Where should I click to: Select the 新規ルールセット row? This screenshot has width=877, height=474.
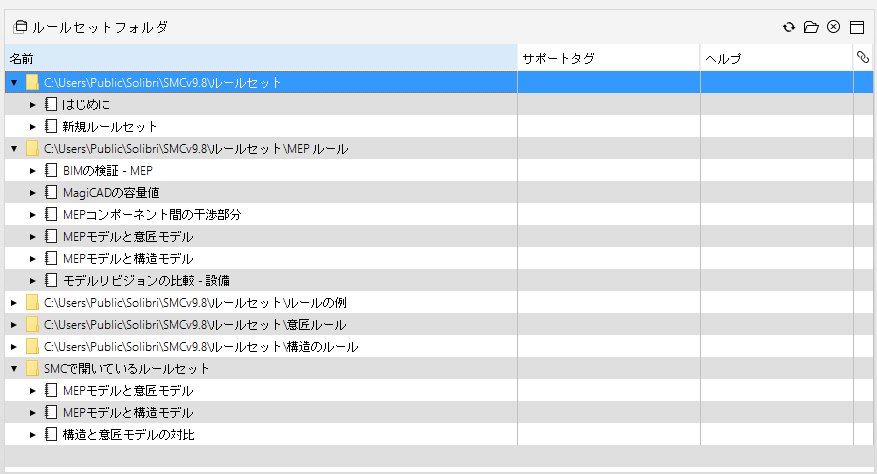pos(439,126)
